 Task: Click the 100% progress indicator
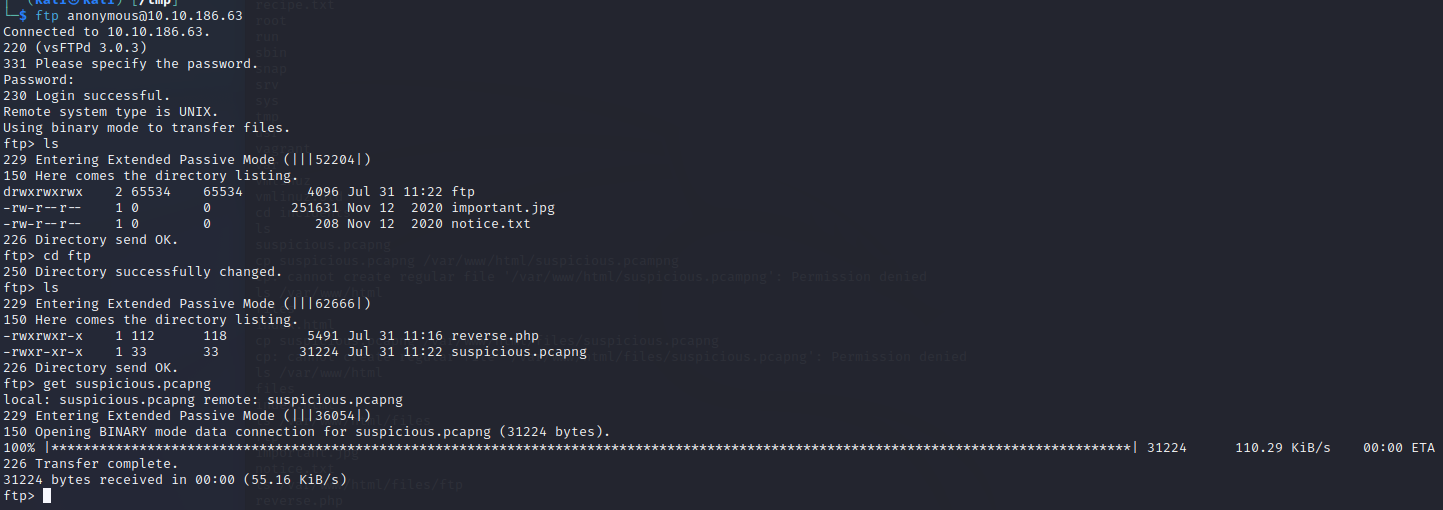pyautogui.click(x=18, y=448)
